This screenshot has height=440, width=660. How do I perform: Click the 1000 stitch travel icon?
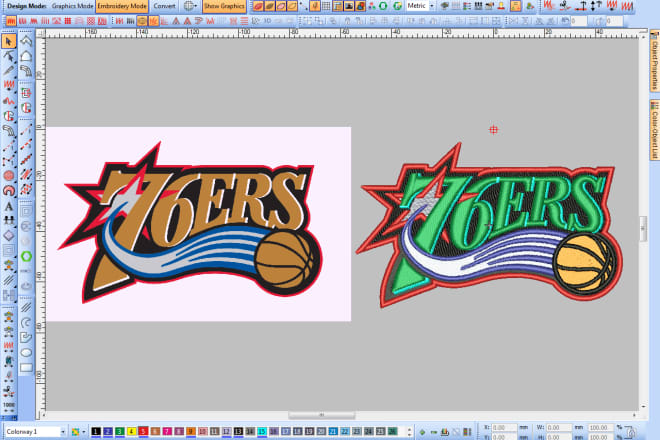[8, 405]
